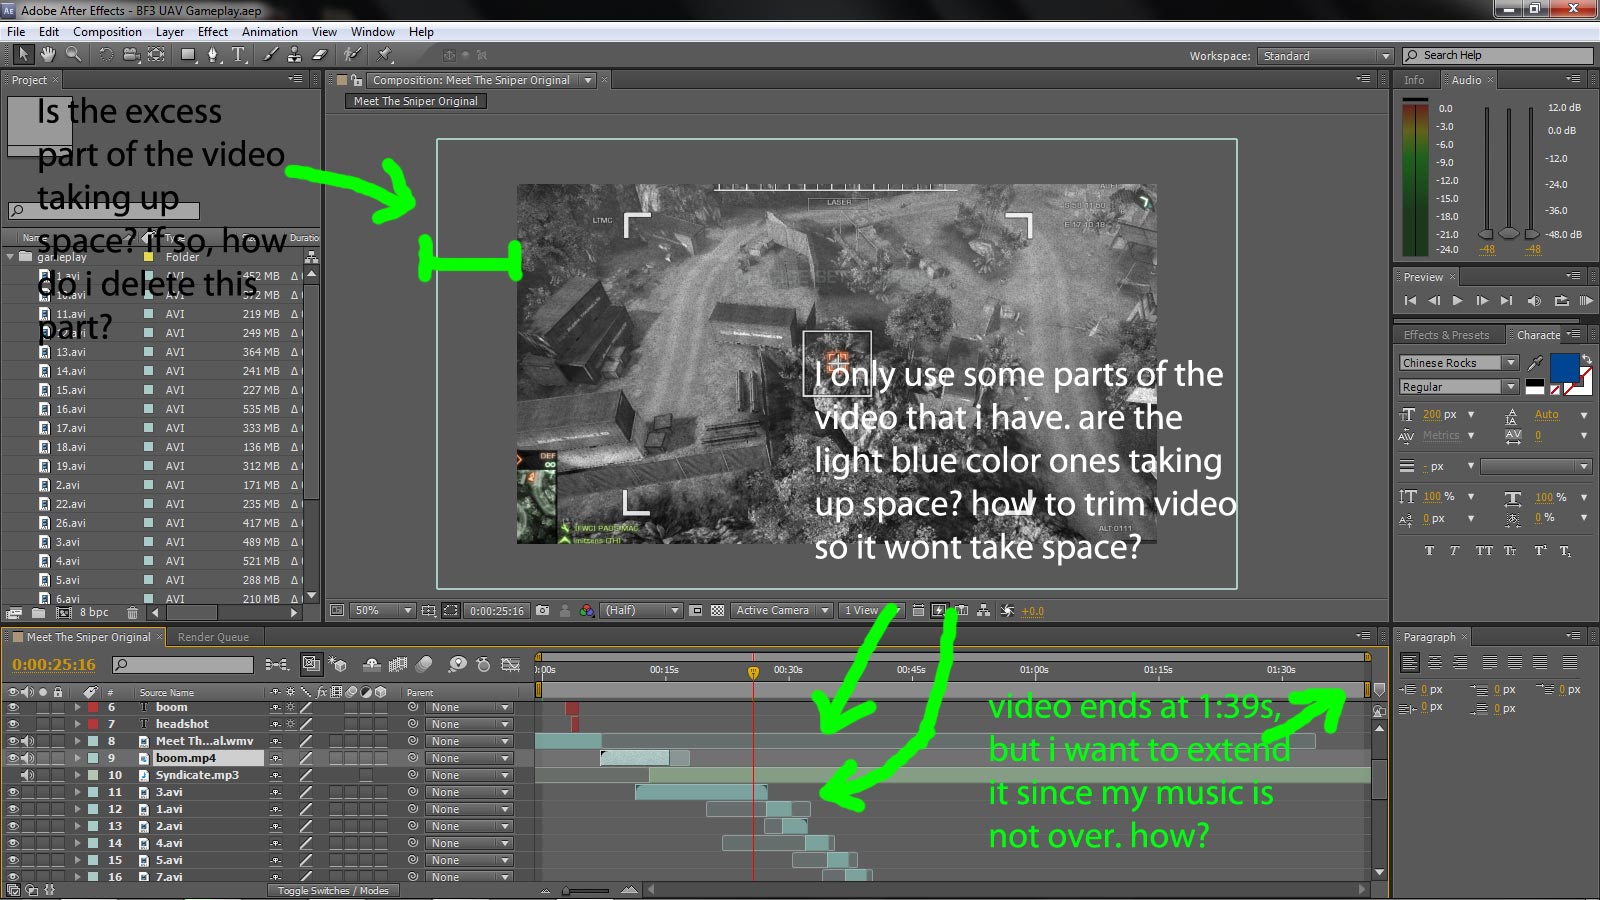
Task: Hide the boom text layer
Action: (x=13, y=707)
